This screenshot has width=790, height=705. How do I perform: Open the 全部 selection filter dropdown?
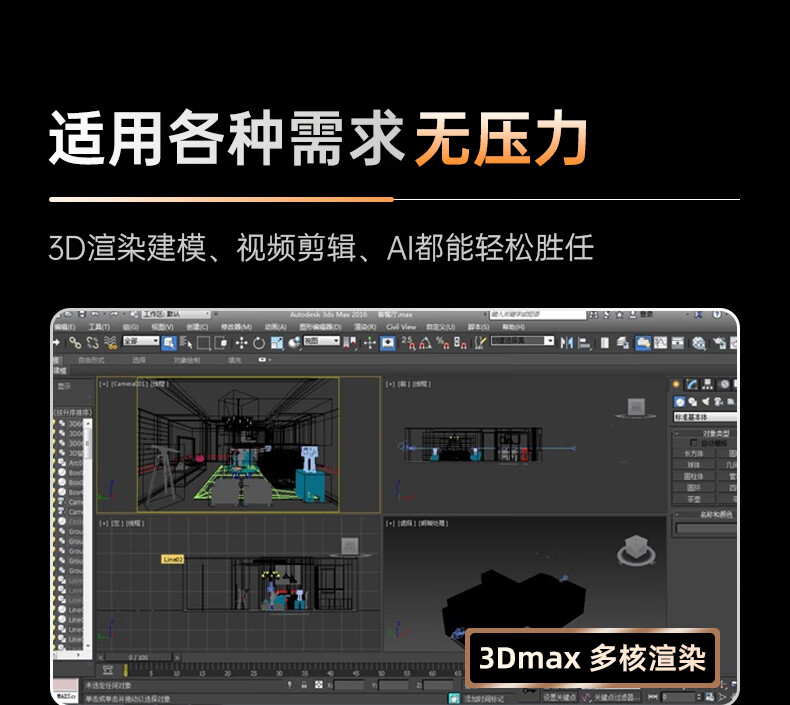tap(141, 341)
